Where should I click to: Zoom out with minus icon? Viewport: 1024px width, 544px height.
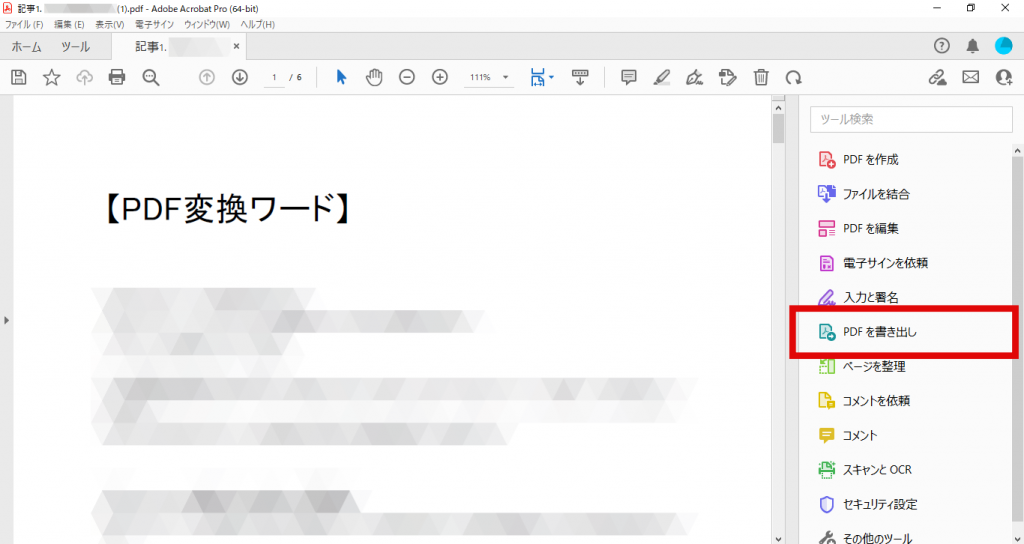pyautogui.click(x=407, y=78)
